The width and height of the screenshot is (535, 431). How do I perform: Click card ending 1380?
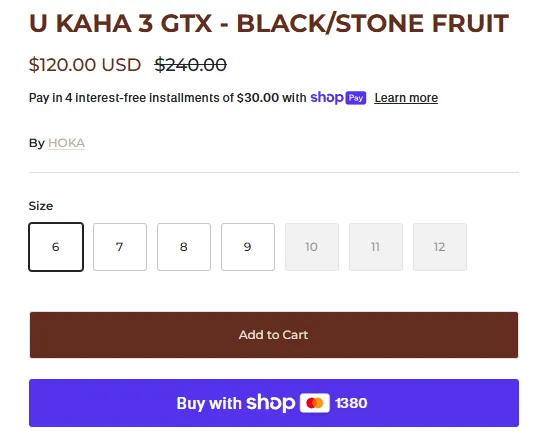coord(351,403)
